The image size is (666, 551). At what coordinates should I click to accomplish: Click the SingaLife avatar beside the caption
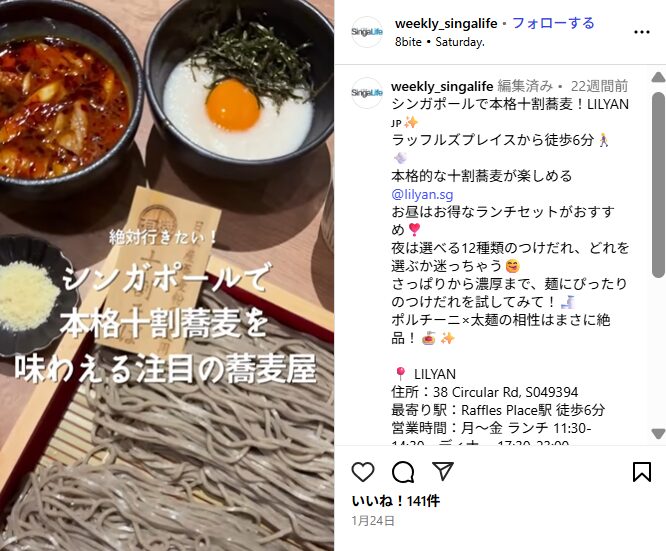click(367, 93)
